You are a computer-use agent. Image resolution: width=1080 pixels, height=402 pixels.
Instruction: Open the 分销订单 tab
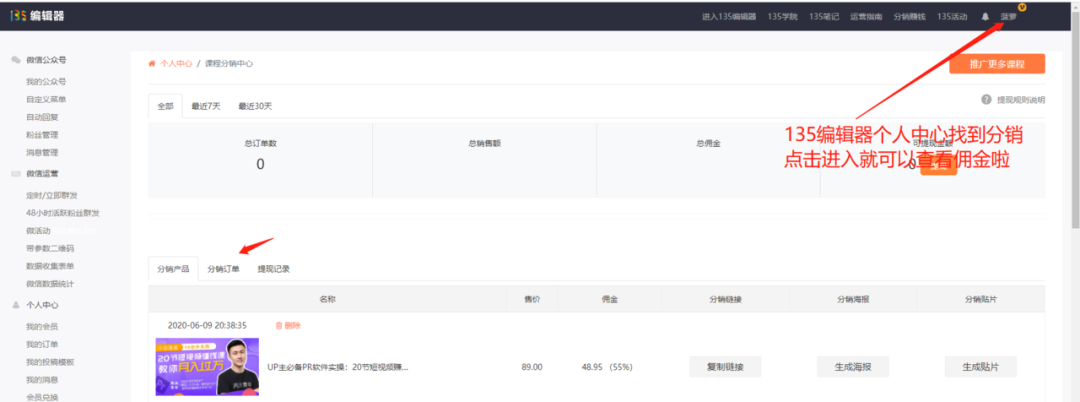pyautogui.click(x=223, y=268)
